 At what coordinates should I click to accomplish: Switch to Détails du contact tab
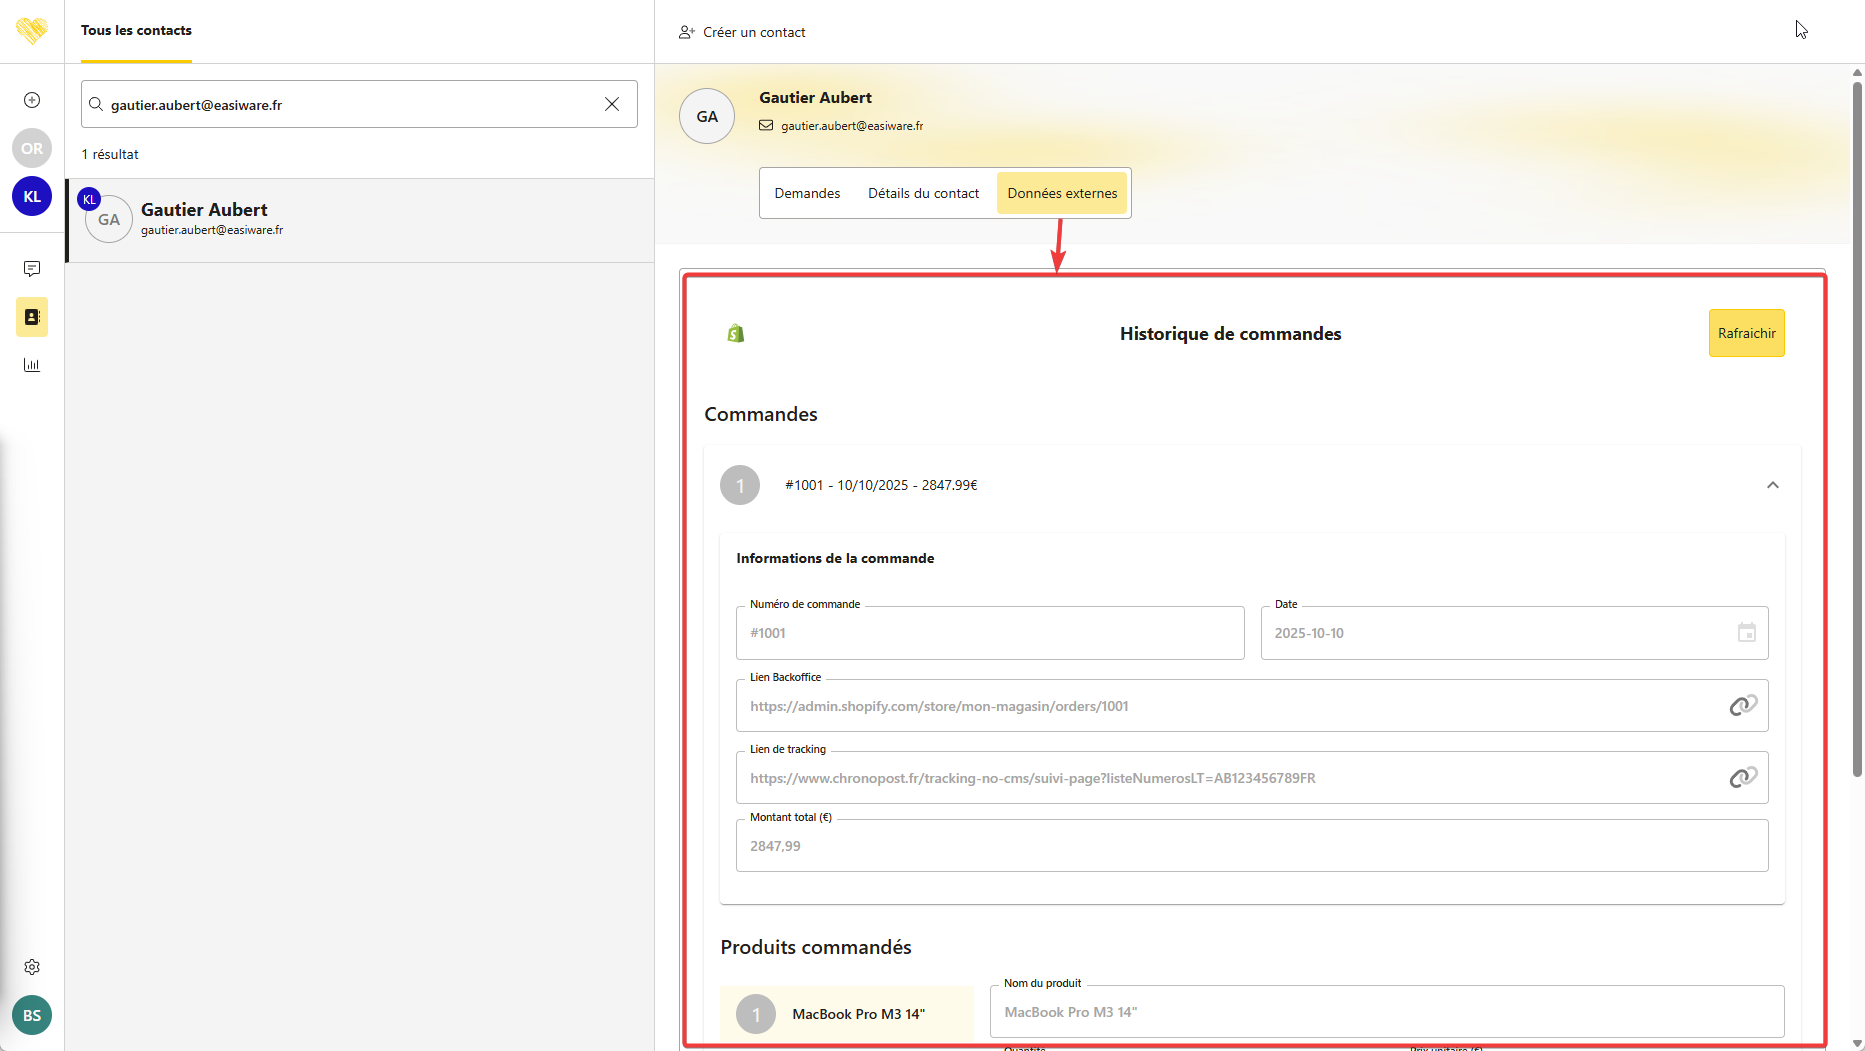click(923, 193)
